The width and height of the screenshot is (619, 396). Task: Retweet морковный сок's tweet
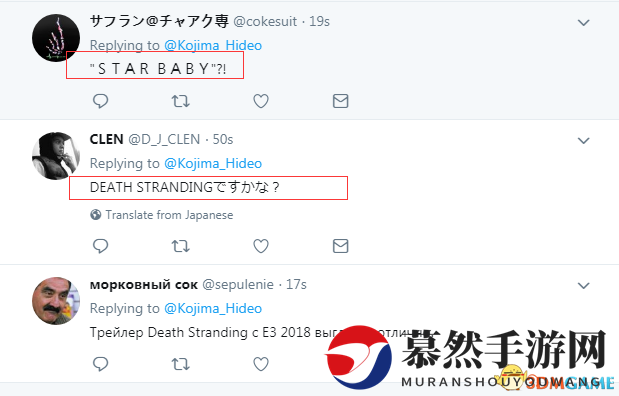click(180, 364)
